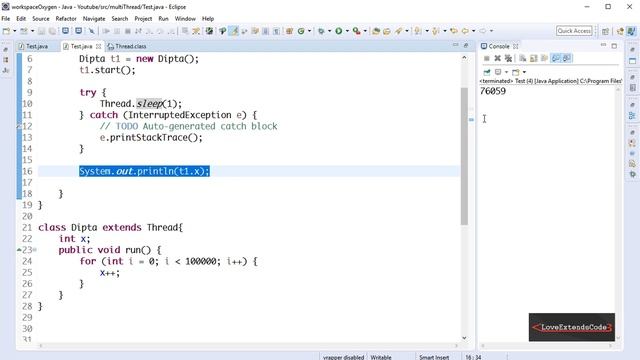The image size is (640, 360).
Task: Click Open Console icon
Action: pos(516,72)
